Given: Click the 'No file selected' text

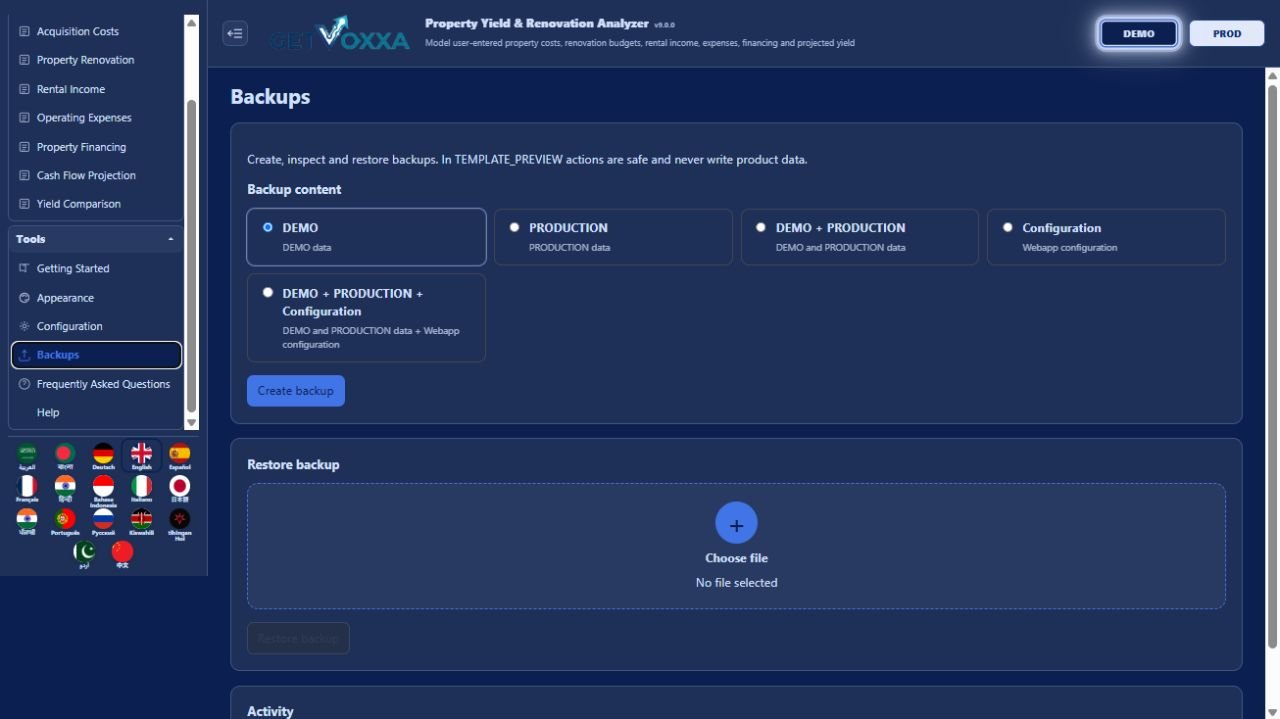Looking at the screenshot, I should tap(736, 583).
